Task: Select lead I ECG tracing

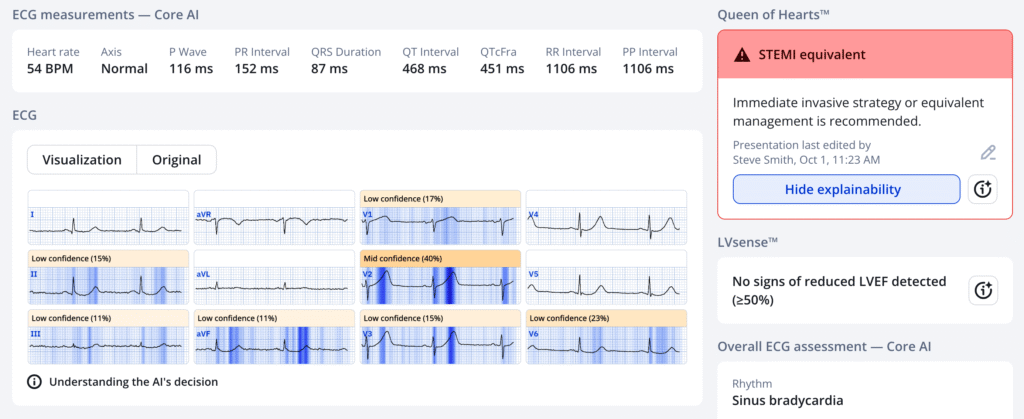Action: [x=107, y=222]
